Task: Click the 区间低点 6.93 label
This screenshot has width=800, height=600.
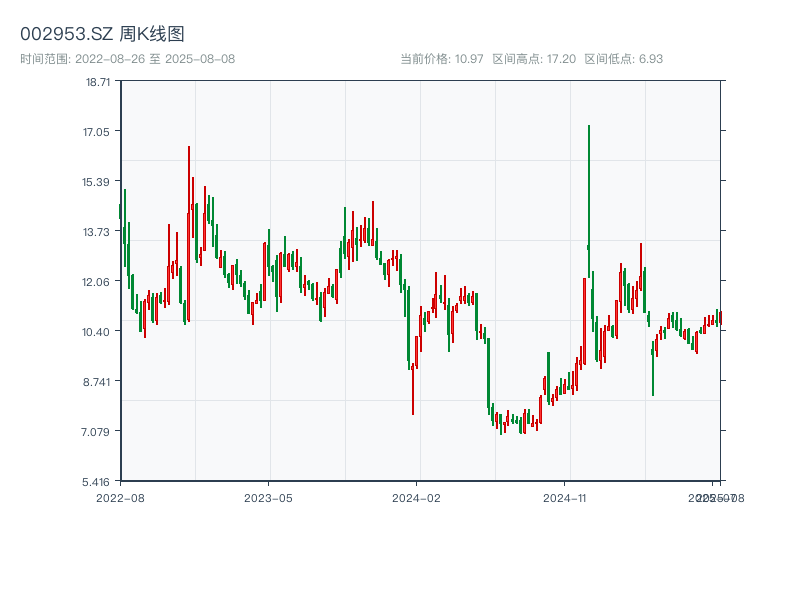Action: pos(623,59)
